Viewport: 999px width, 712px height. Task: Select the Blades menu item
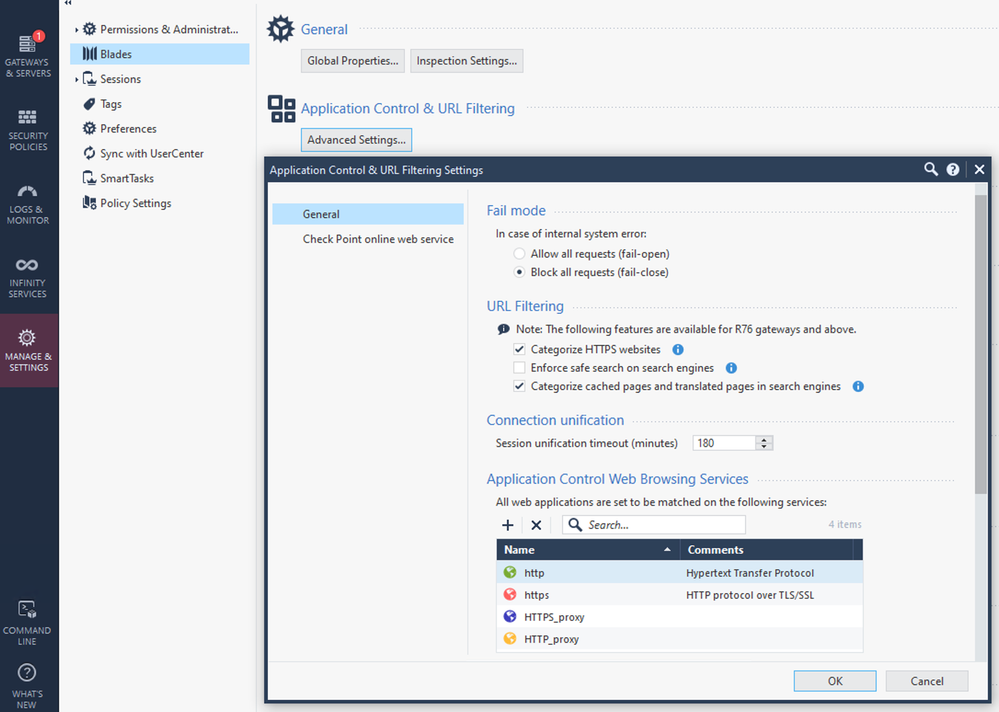pos(160,54)
